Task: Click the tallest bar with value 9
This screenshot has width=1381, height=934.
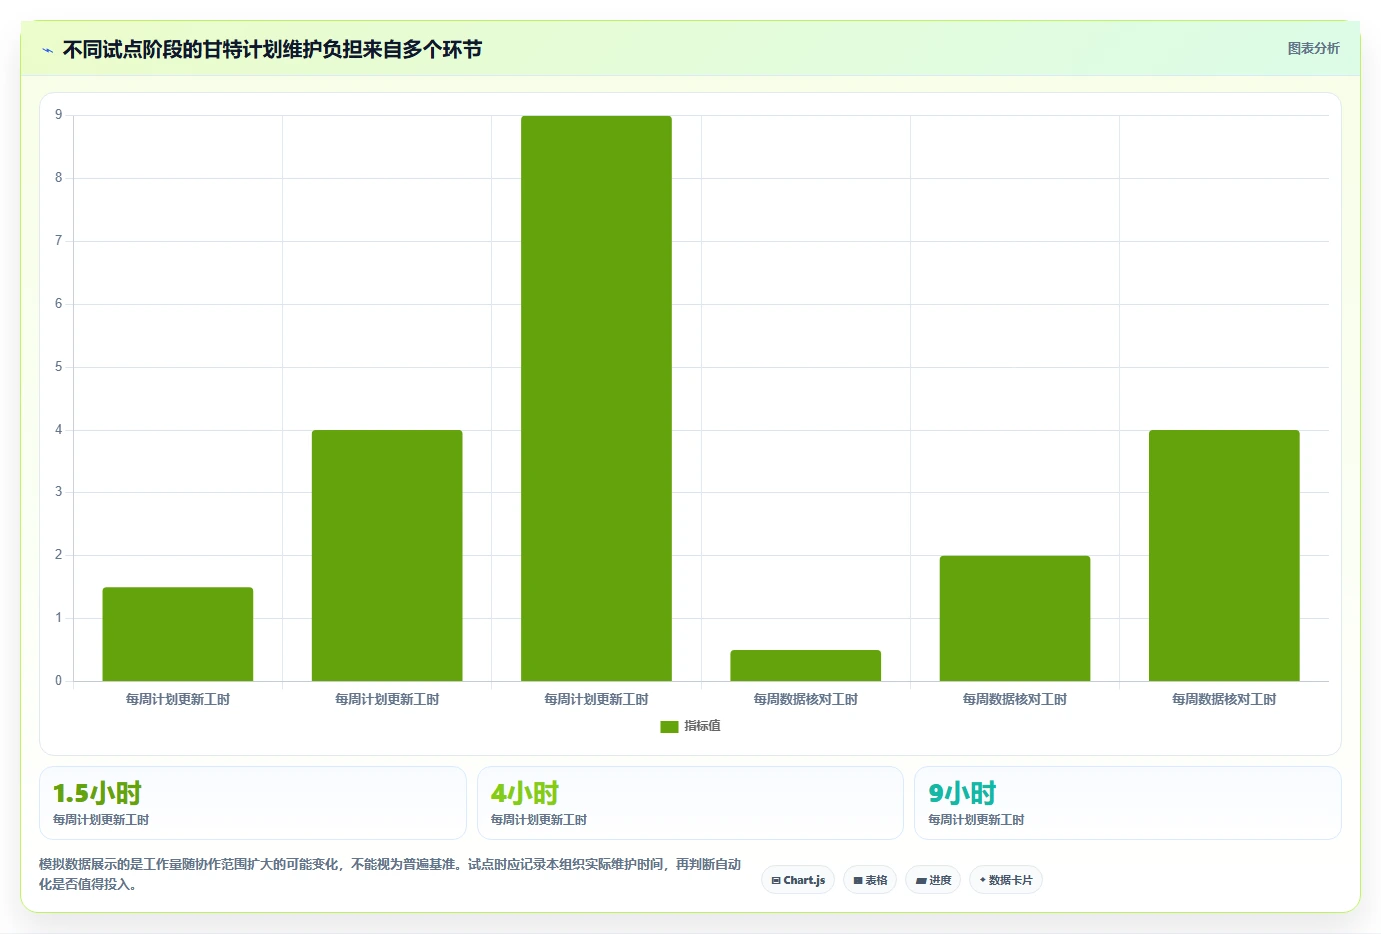Action: click(x=596, y=398)
